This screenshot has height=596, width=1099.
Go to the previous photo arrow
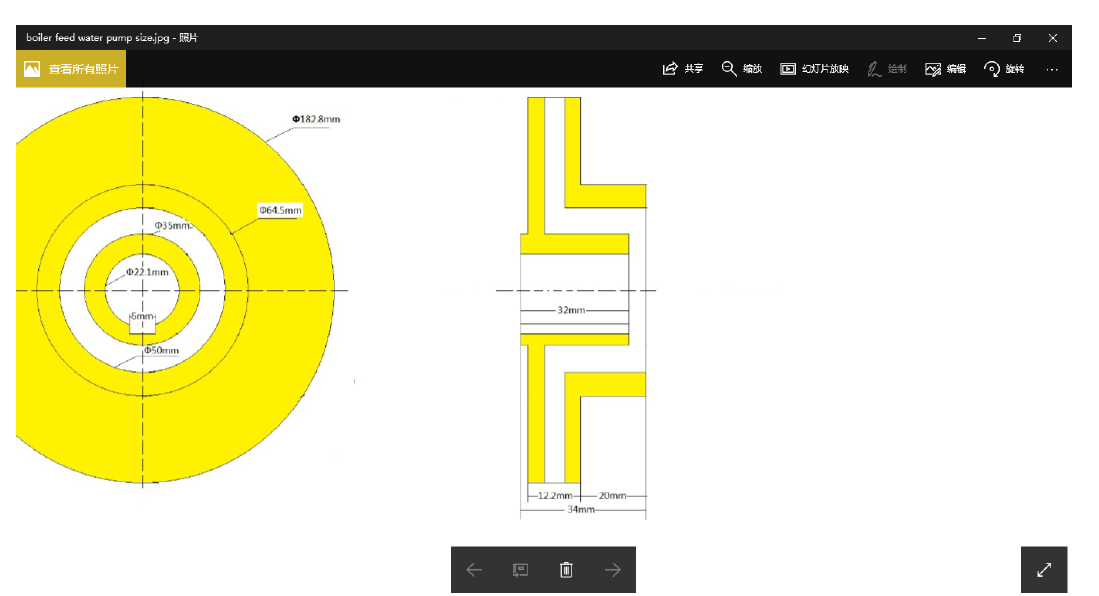click(475, 570)
